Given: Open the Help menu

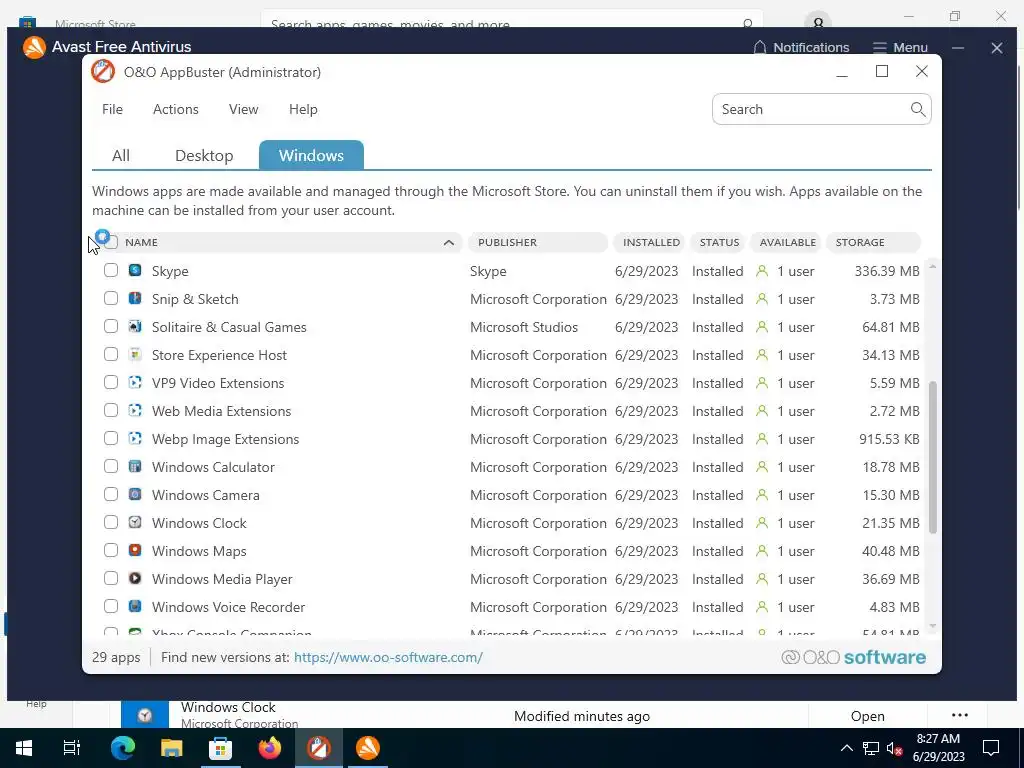Looking at the screenshot, I should [303, 109].
